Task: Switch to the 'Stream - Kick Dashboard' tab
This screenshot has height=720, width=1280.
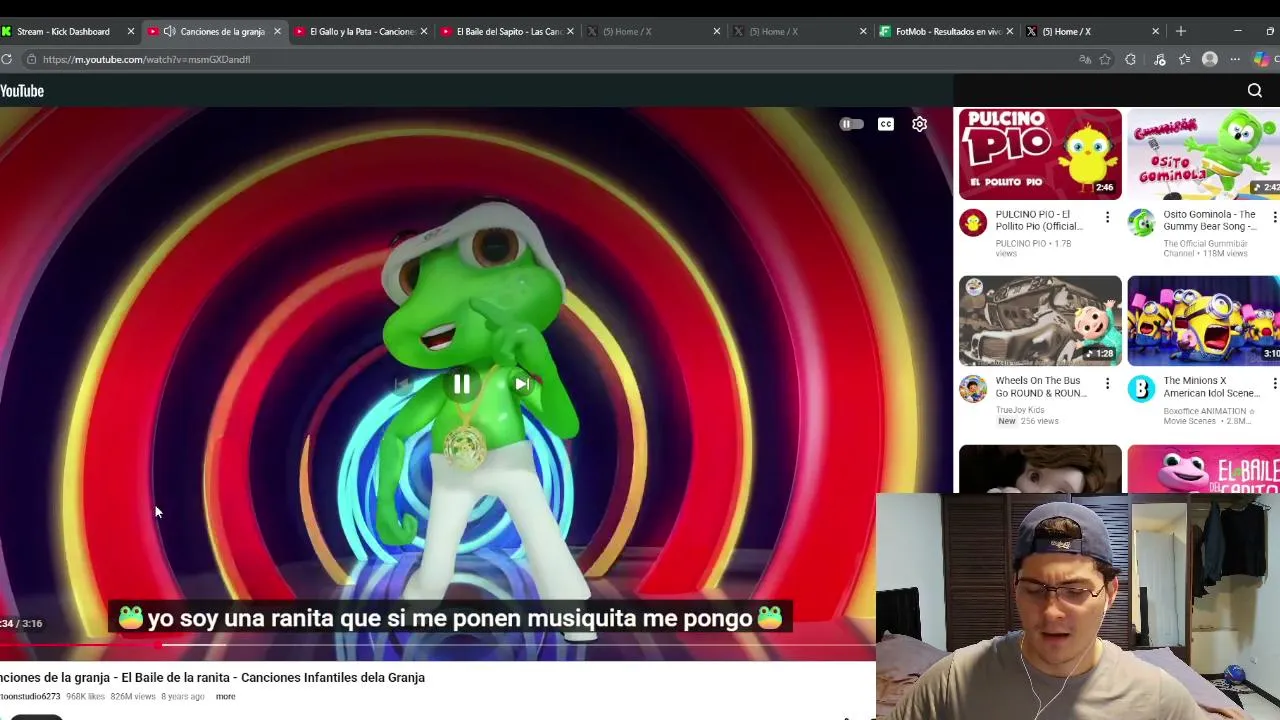Action: [62, 31]
